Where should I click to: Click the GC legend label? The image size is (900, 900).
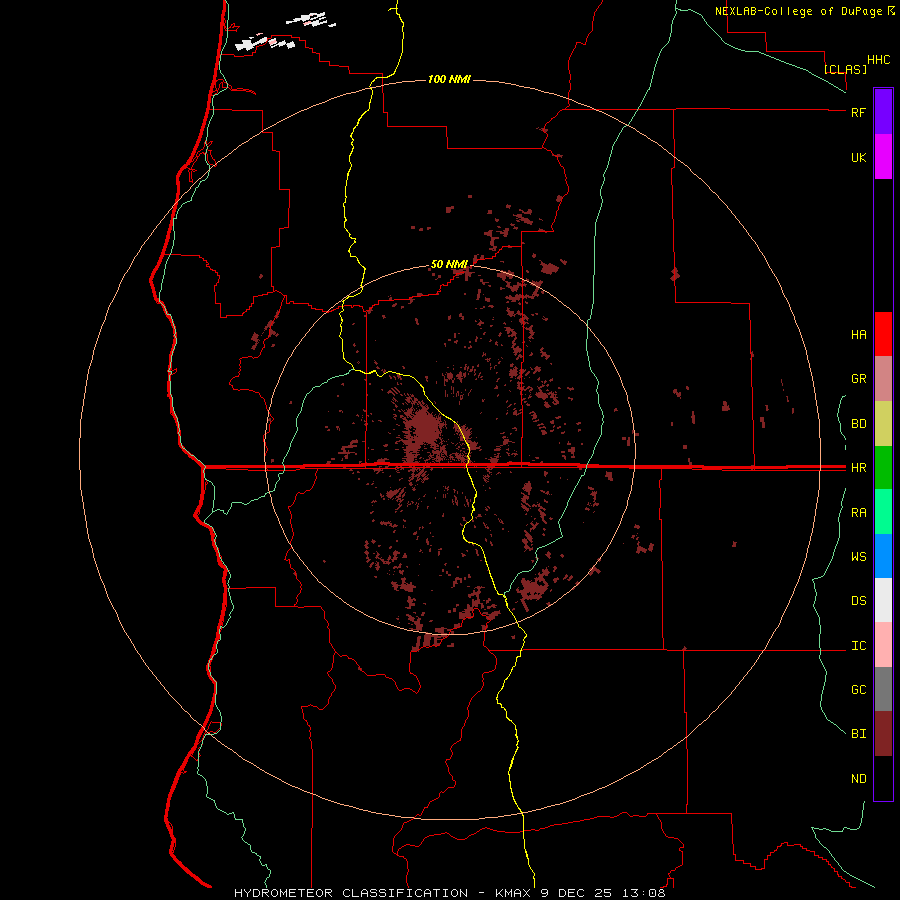tap(858, 690)
